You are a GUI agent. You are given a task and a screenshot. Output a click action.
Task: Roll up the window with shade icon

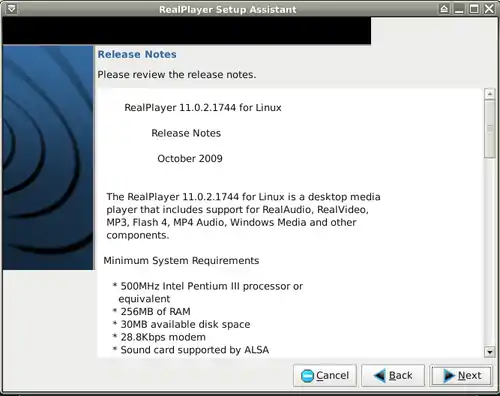tap(444, 9)
